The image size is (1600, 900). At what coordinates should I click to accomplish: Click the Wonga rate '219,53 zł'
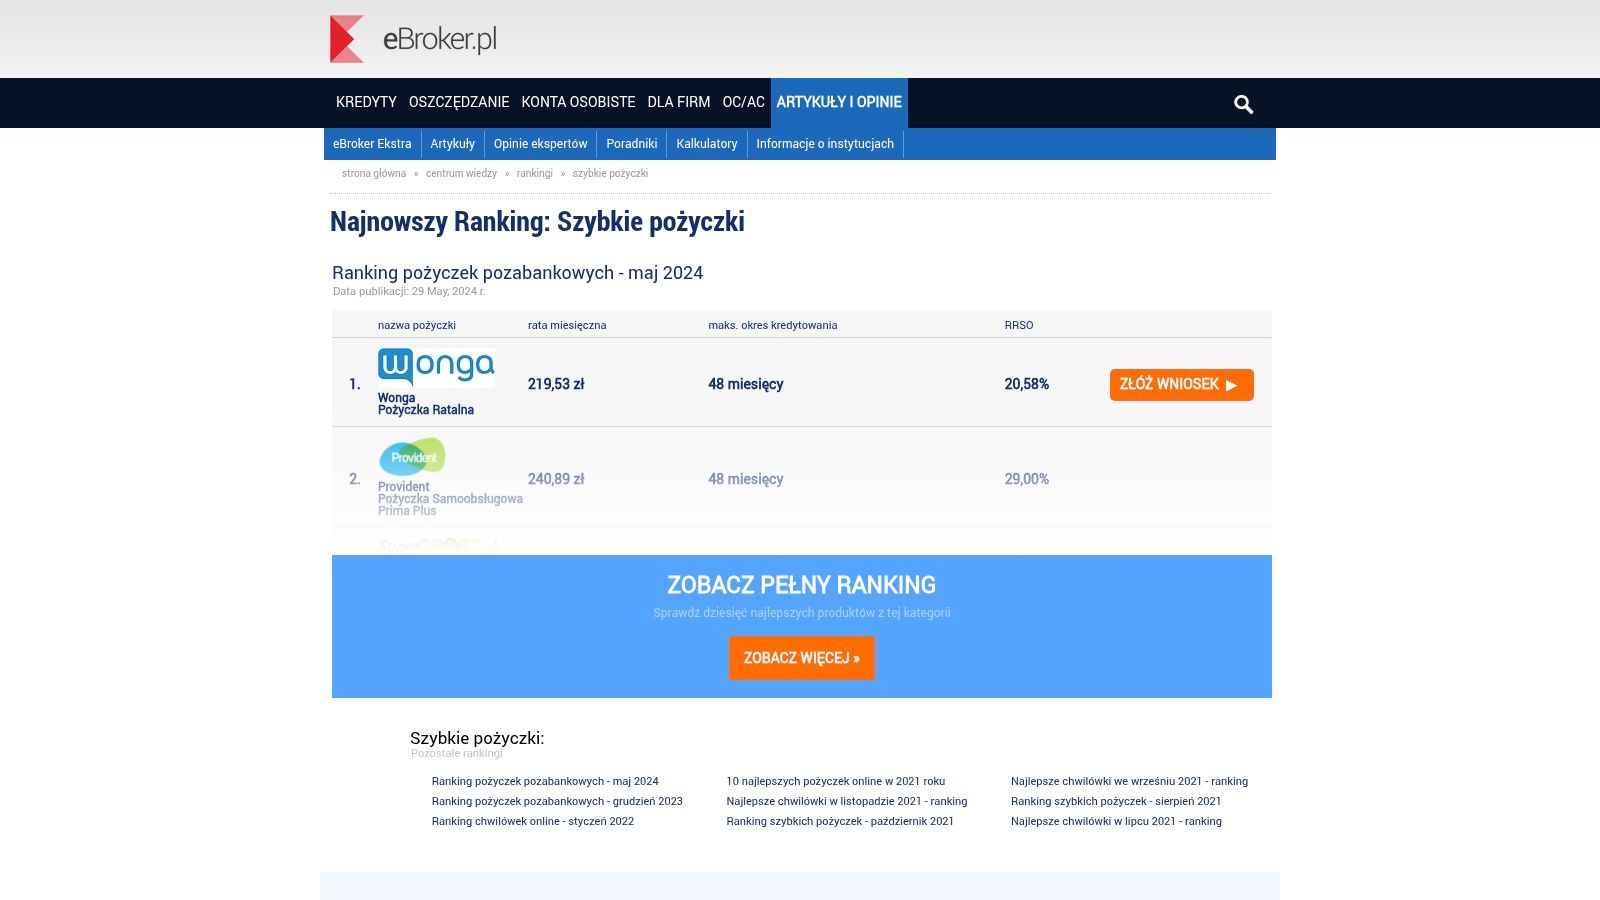556,384
